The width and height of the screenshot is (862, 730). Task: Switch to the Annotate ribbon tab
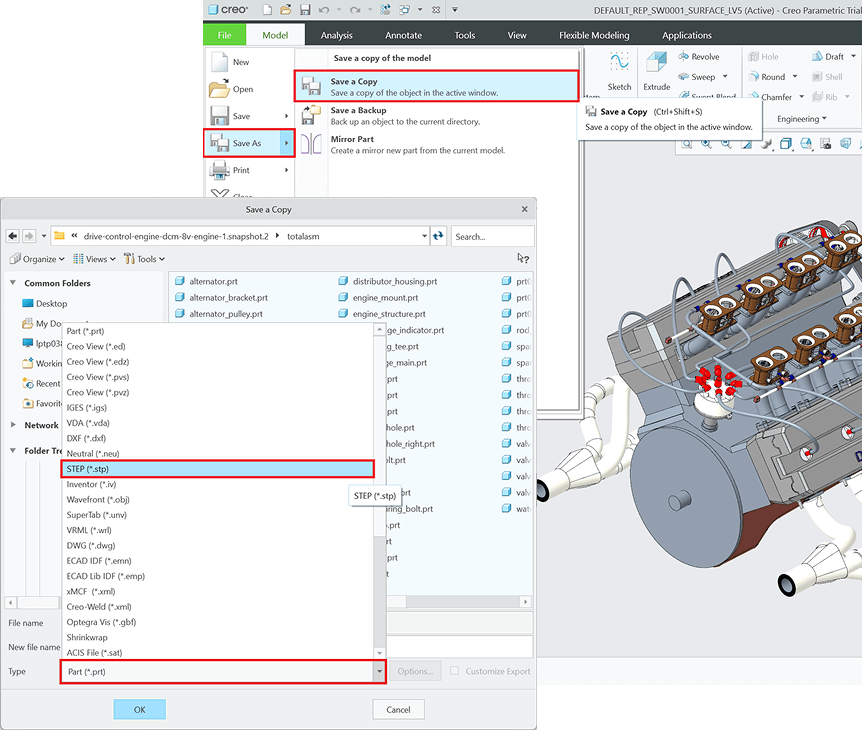click(x=404, y=35)
